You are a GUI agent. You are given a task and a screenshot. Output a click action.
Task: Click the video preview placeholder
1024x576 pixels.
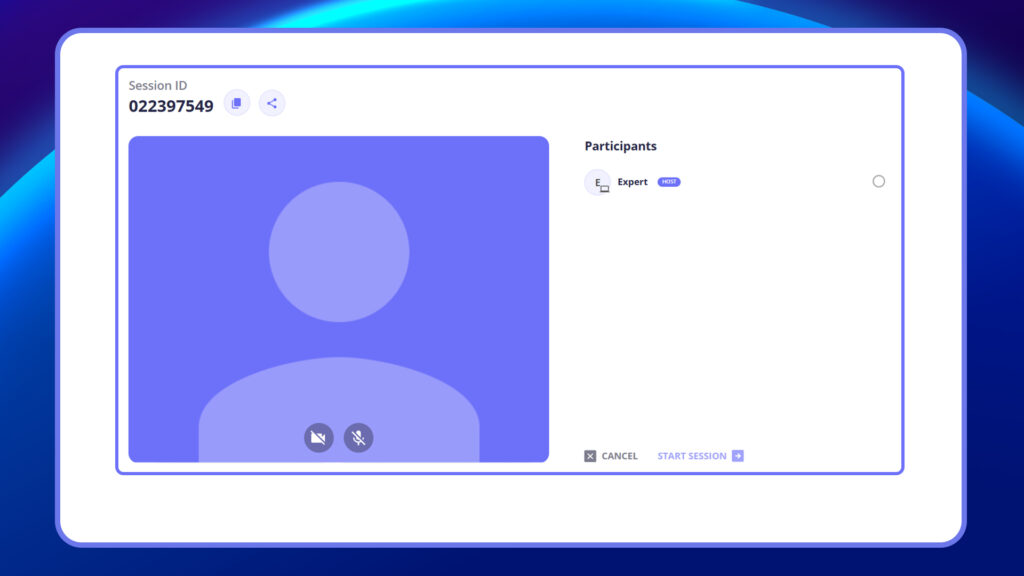pyautogui.click(x=338, y=299)
